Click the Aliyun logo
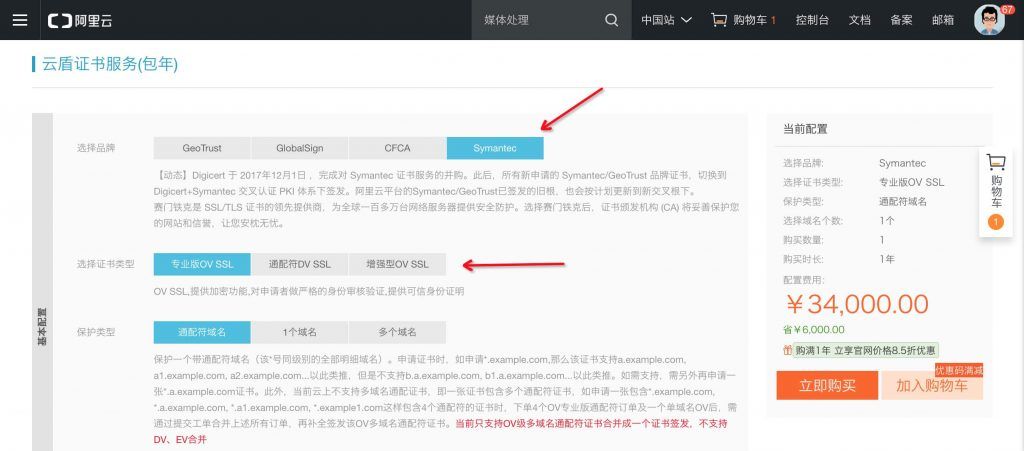Screen dimensions: 1024x451 click(x=80, y=20)
